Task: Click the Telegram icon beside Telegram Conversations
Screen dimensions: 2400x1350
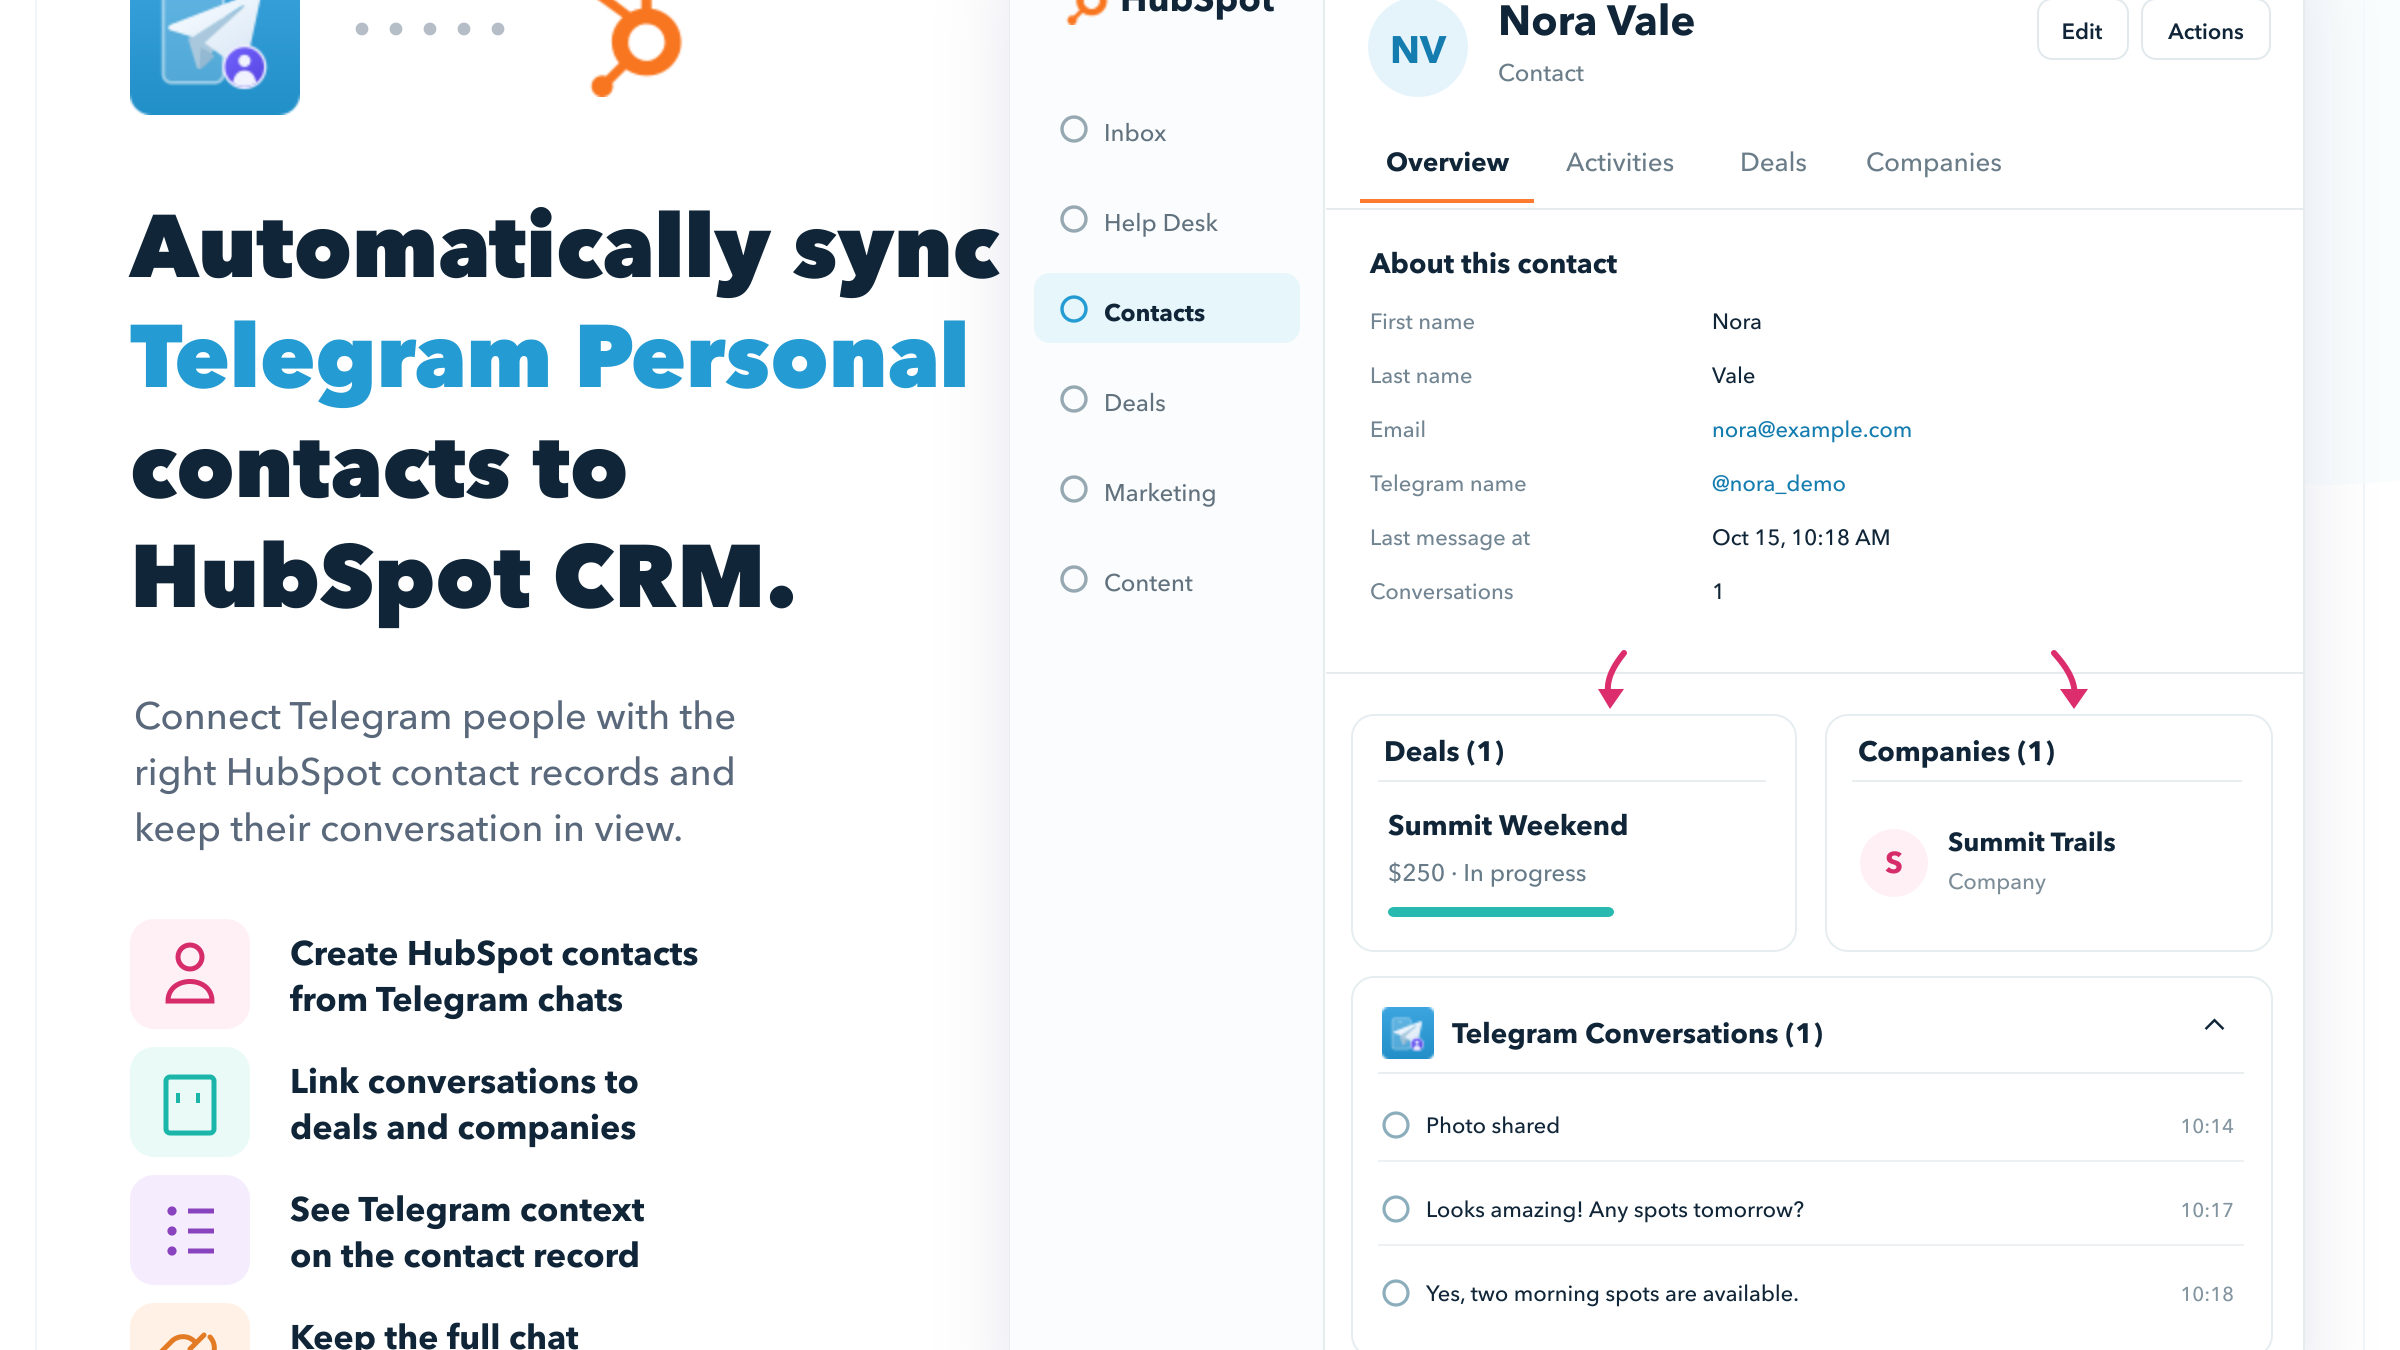Action: 1407,1033
